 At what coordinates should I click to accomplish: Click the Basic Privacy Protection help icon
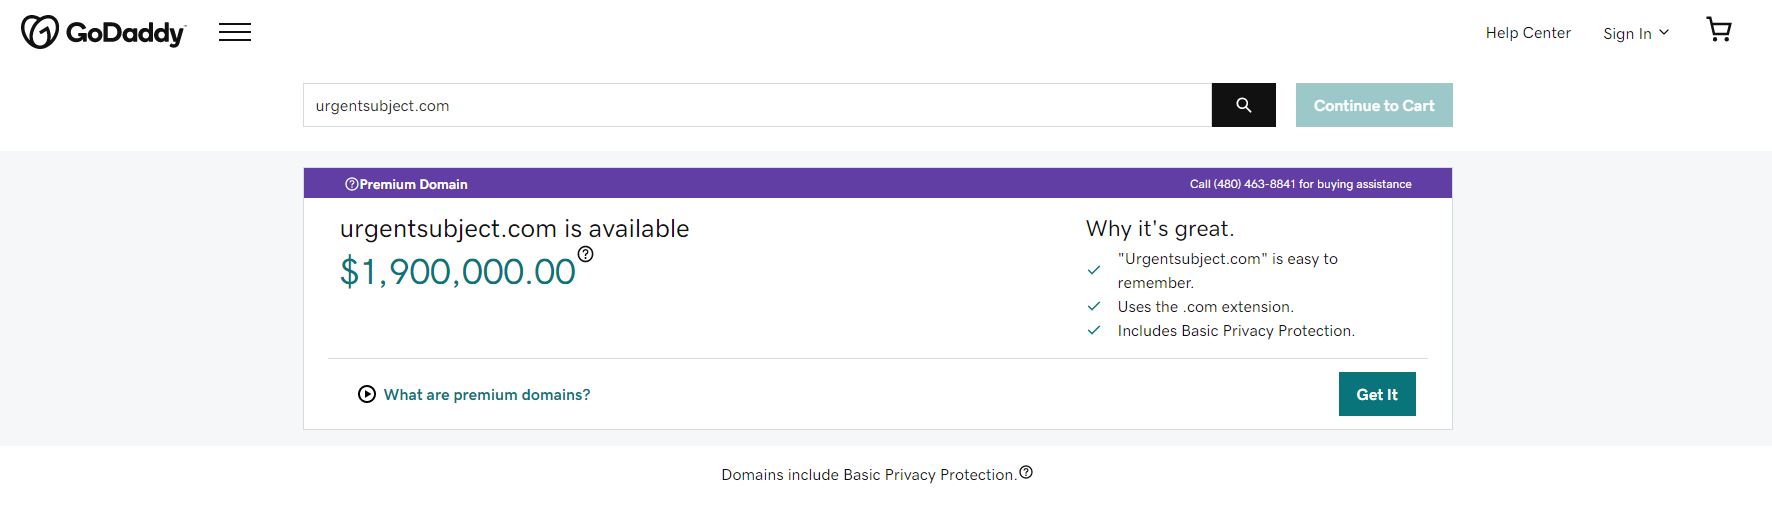tap(1026, 473)
